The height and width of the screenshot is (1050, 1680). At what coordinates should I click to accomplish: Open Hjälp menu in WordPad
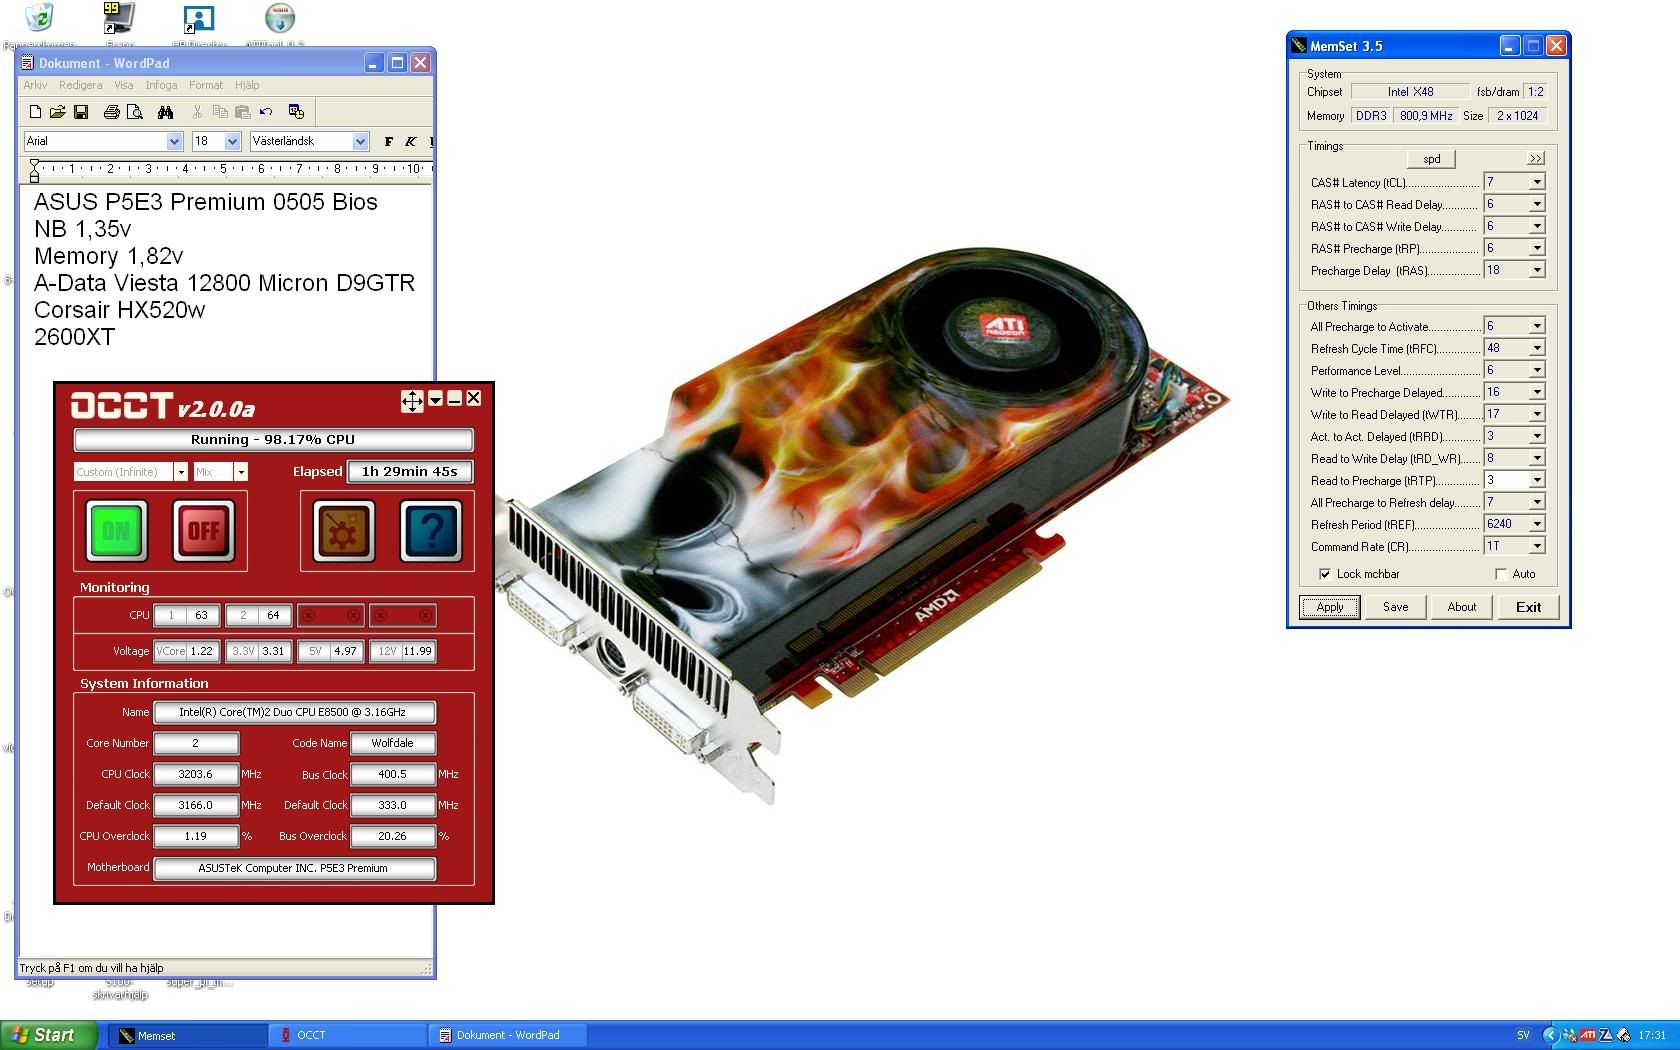coord(247,85)
